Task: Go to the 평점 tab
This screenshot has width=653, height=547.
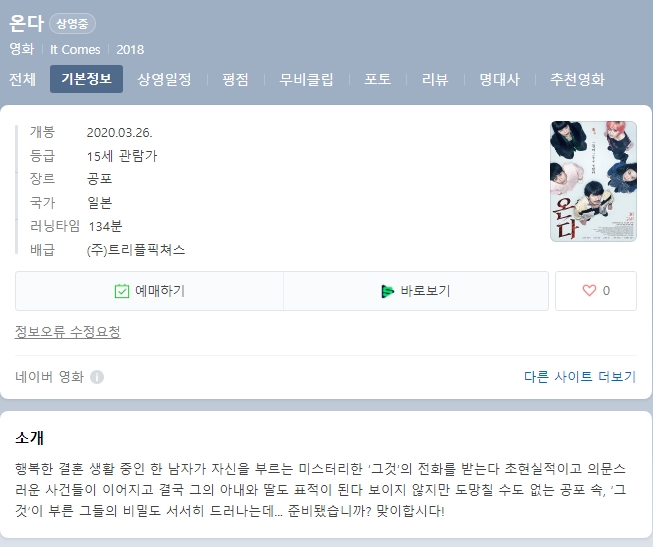Action: (235, 79)
